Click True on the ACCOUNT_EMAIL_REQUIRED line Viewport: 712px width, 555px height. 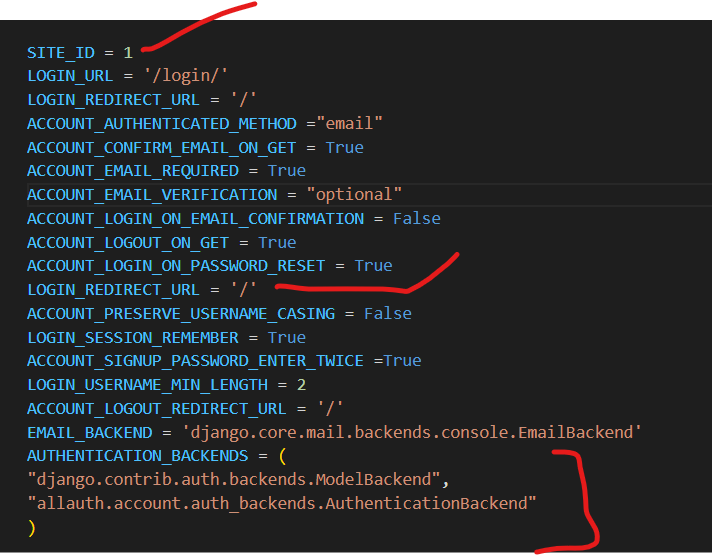click(x=287, y=171)
